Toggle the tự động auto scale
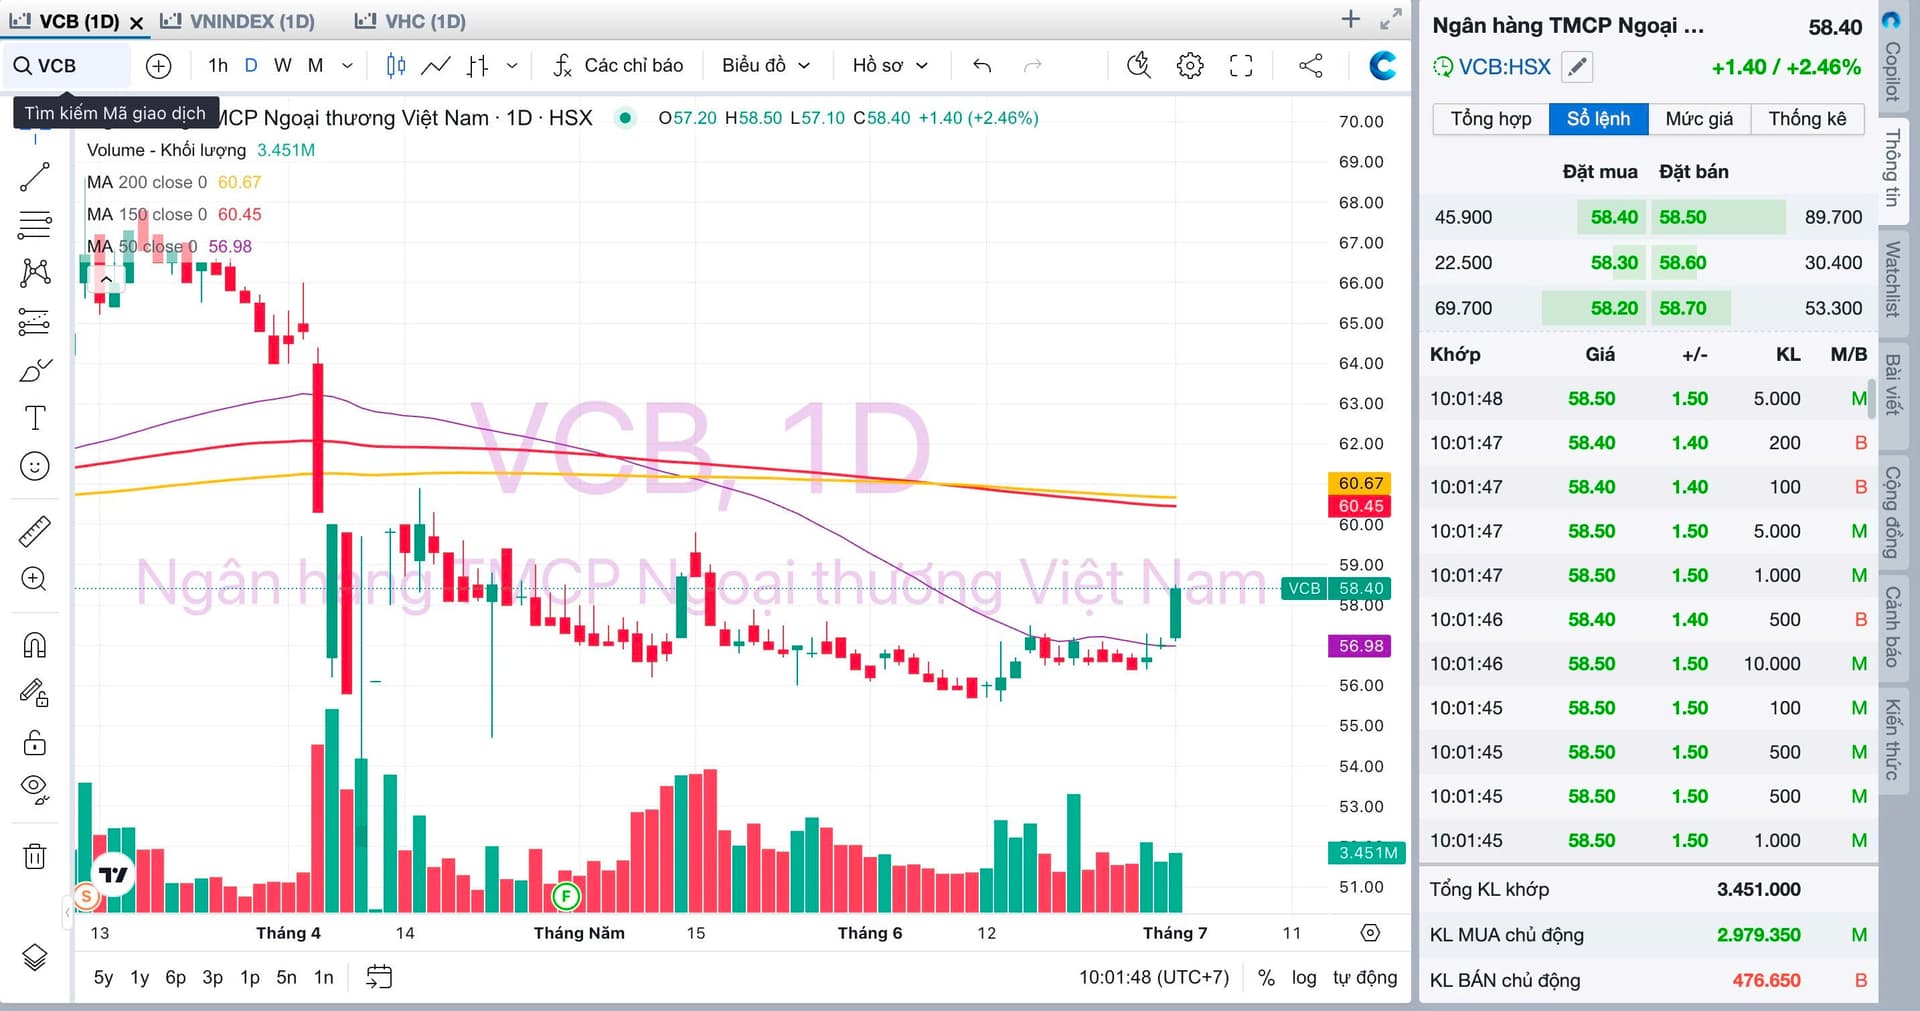1920x1011 pixels. click(x=1365, y=977)
